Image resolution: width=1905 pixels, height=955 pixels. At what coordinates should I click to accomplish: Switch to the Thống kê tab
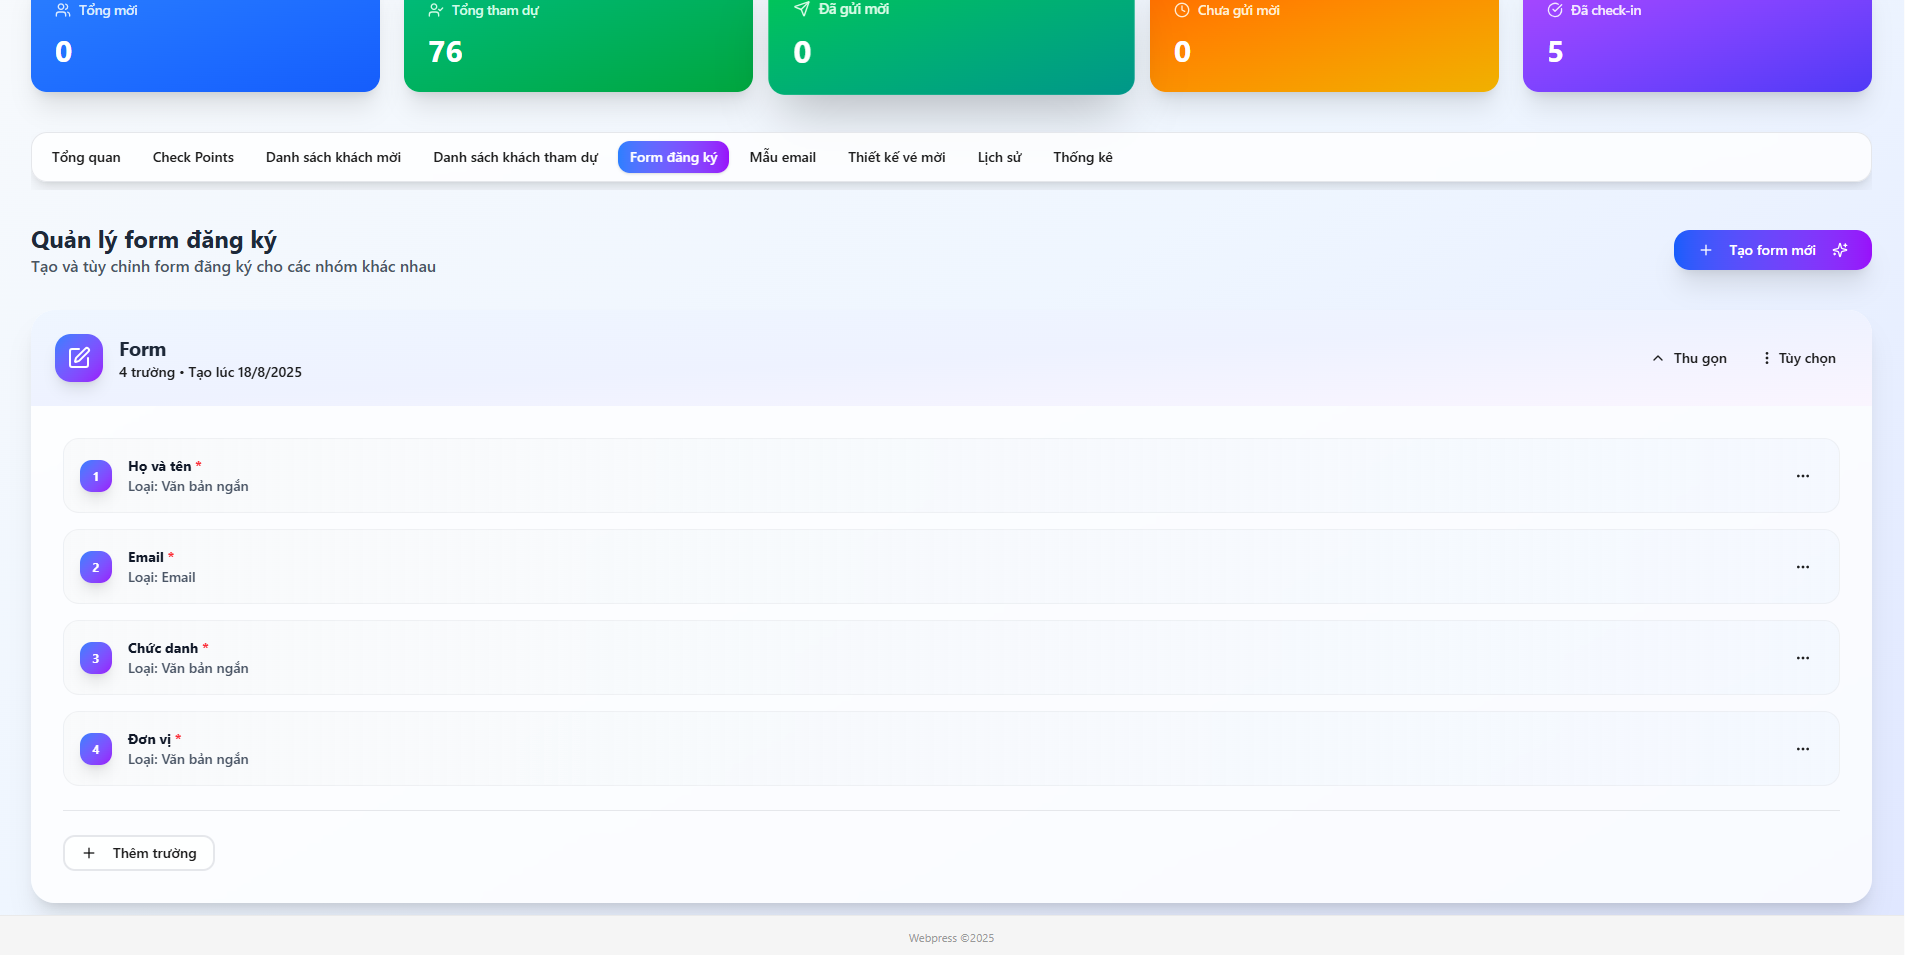click(1082, 157)
